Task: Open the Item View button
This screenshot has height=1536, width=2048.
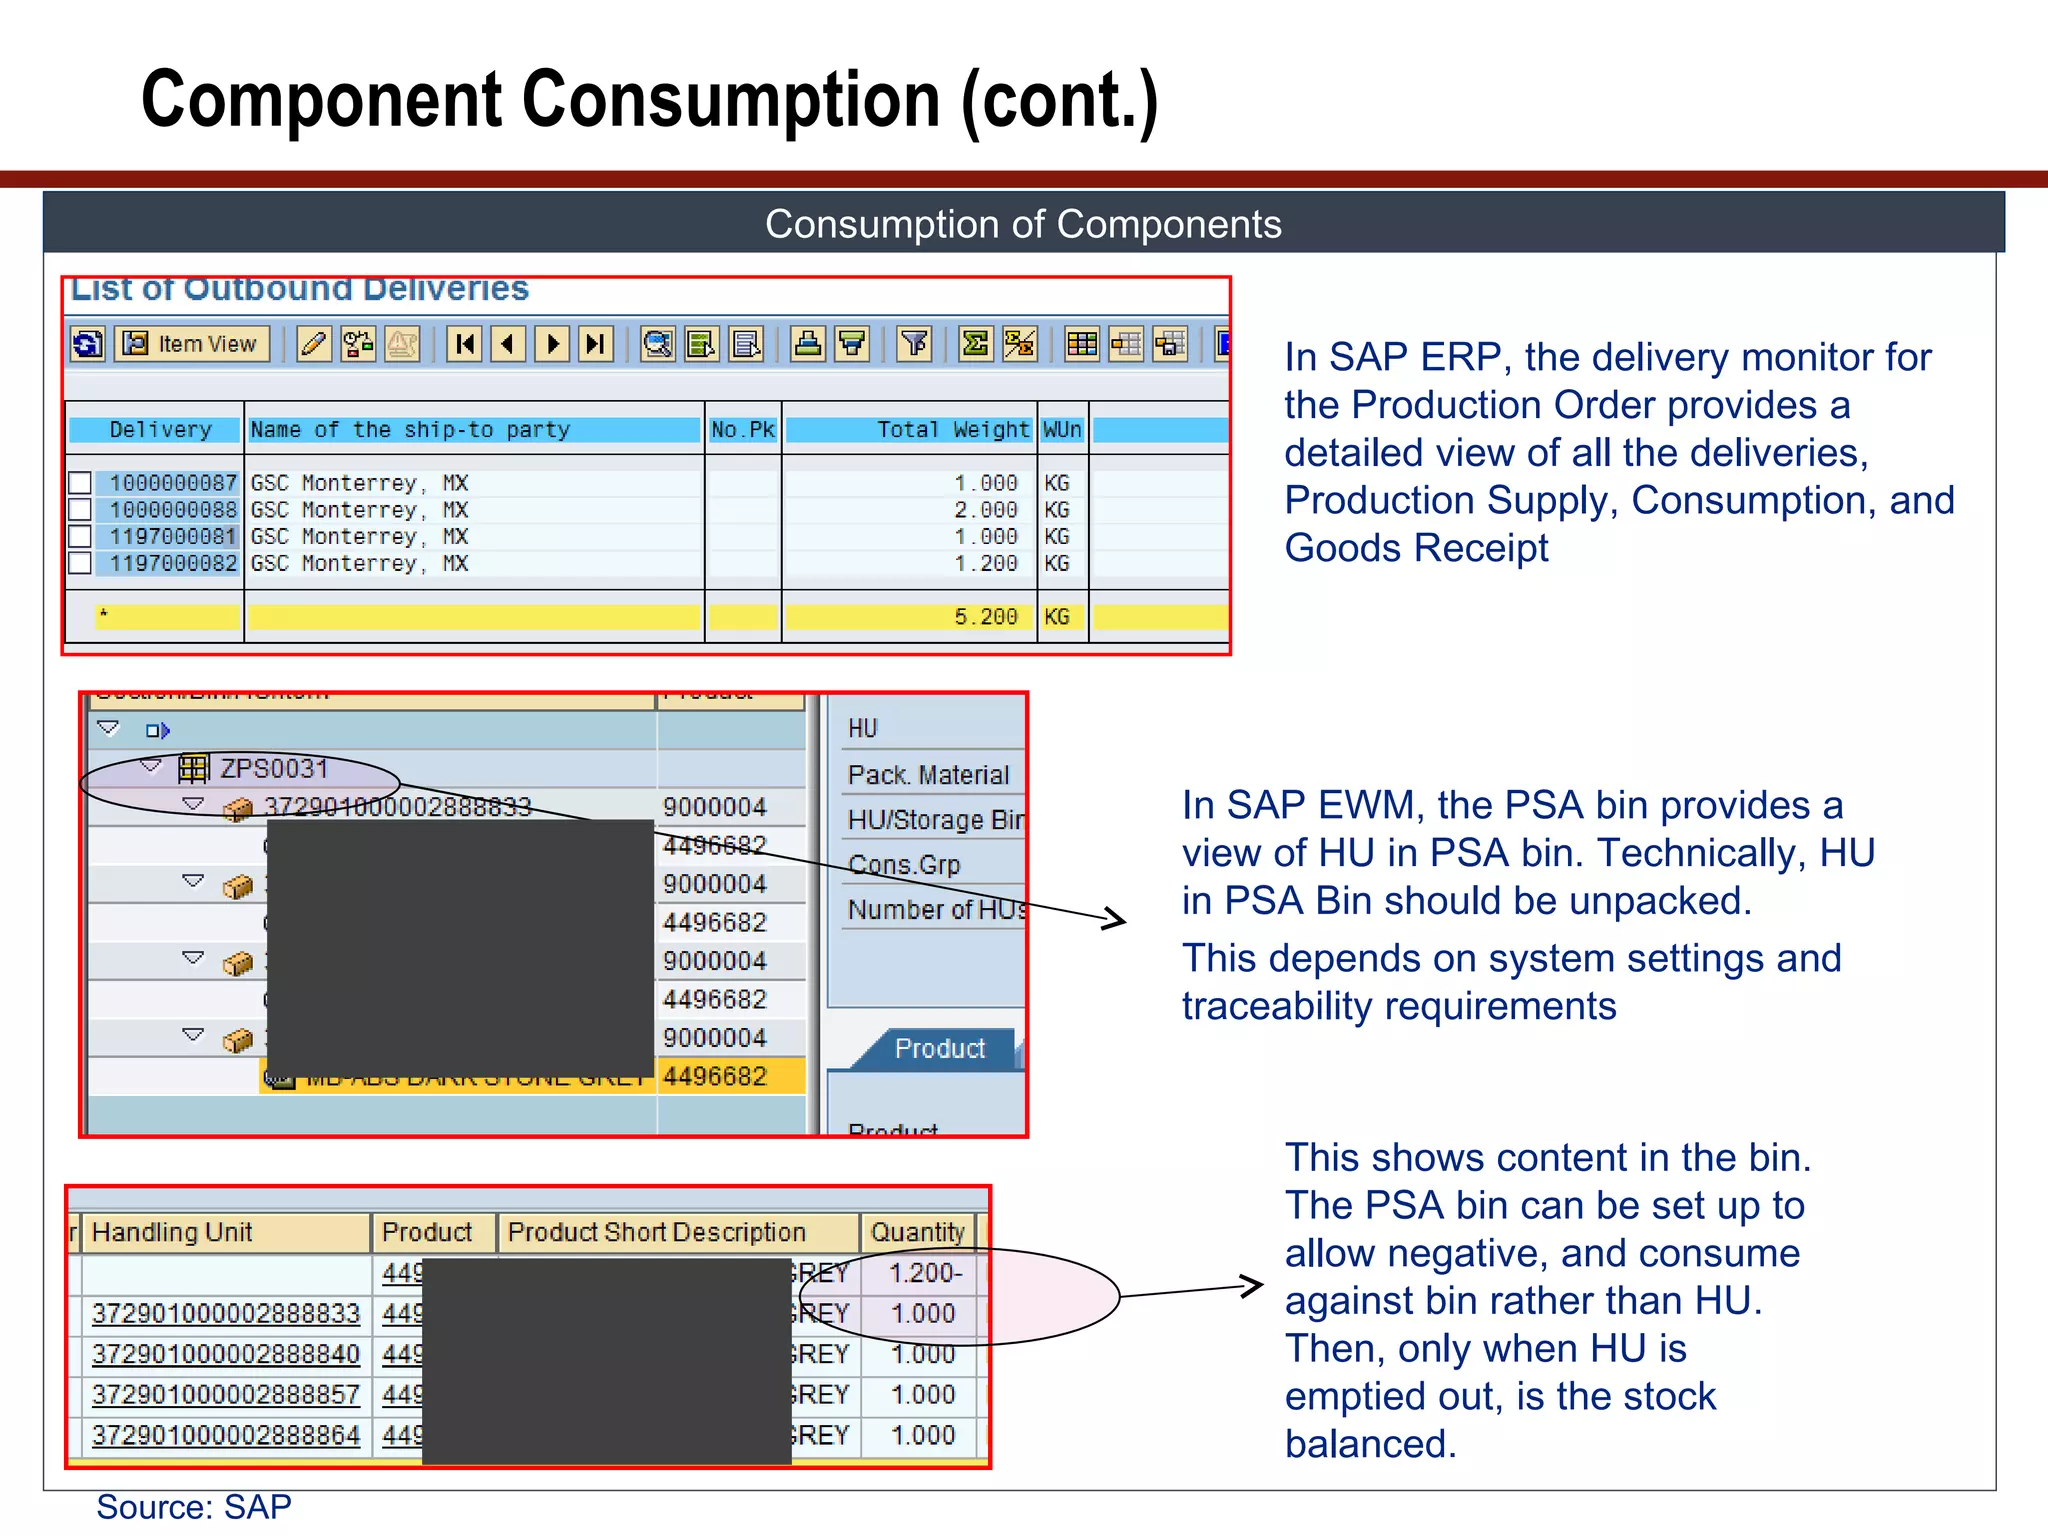Action: pyautogui.click(x=192, y=345)
